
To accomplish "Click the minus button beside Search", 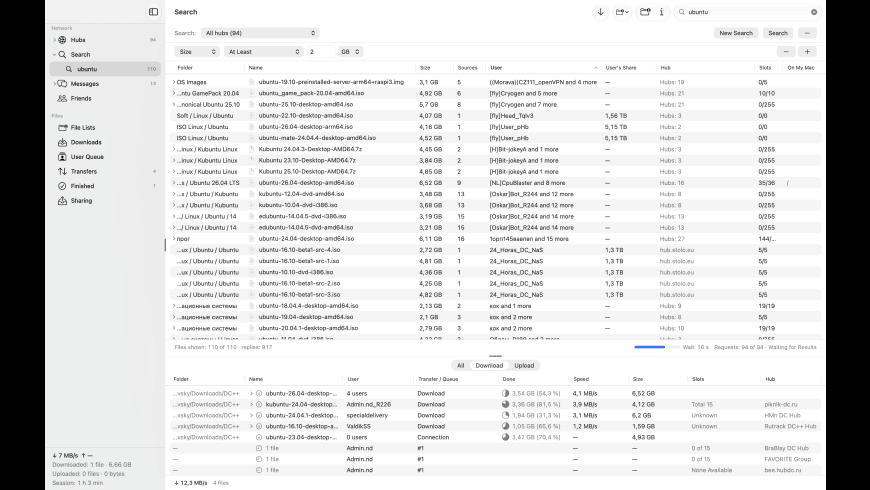I will click(807, 33).
